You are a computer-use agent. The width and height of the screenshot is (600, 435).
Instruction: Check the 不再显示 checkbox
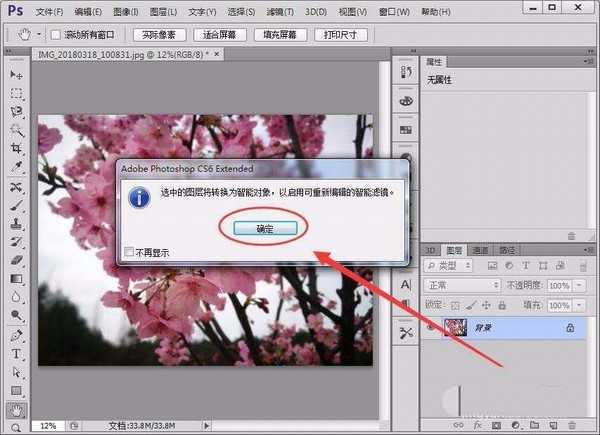[129, 252]
